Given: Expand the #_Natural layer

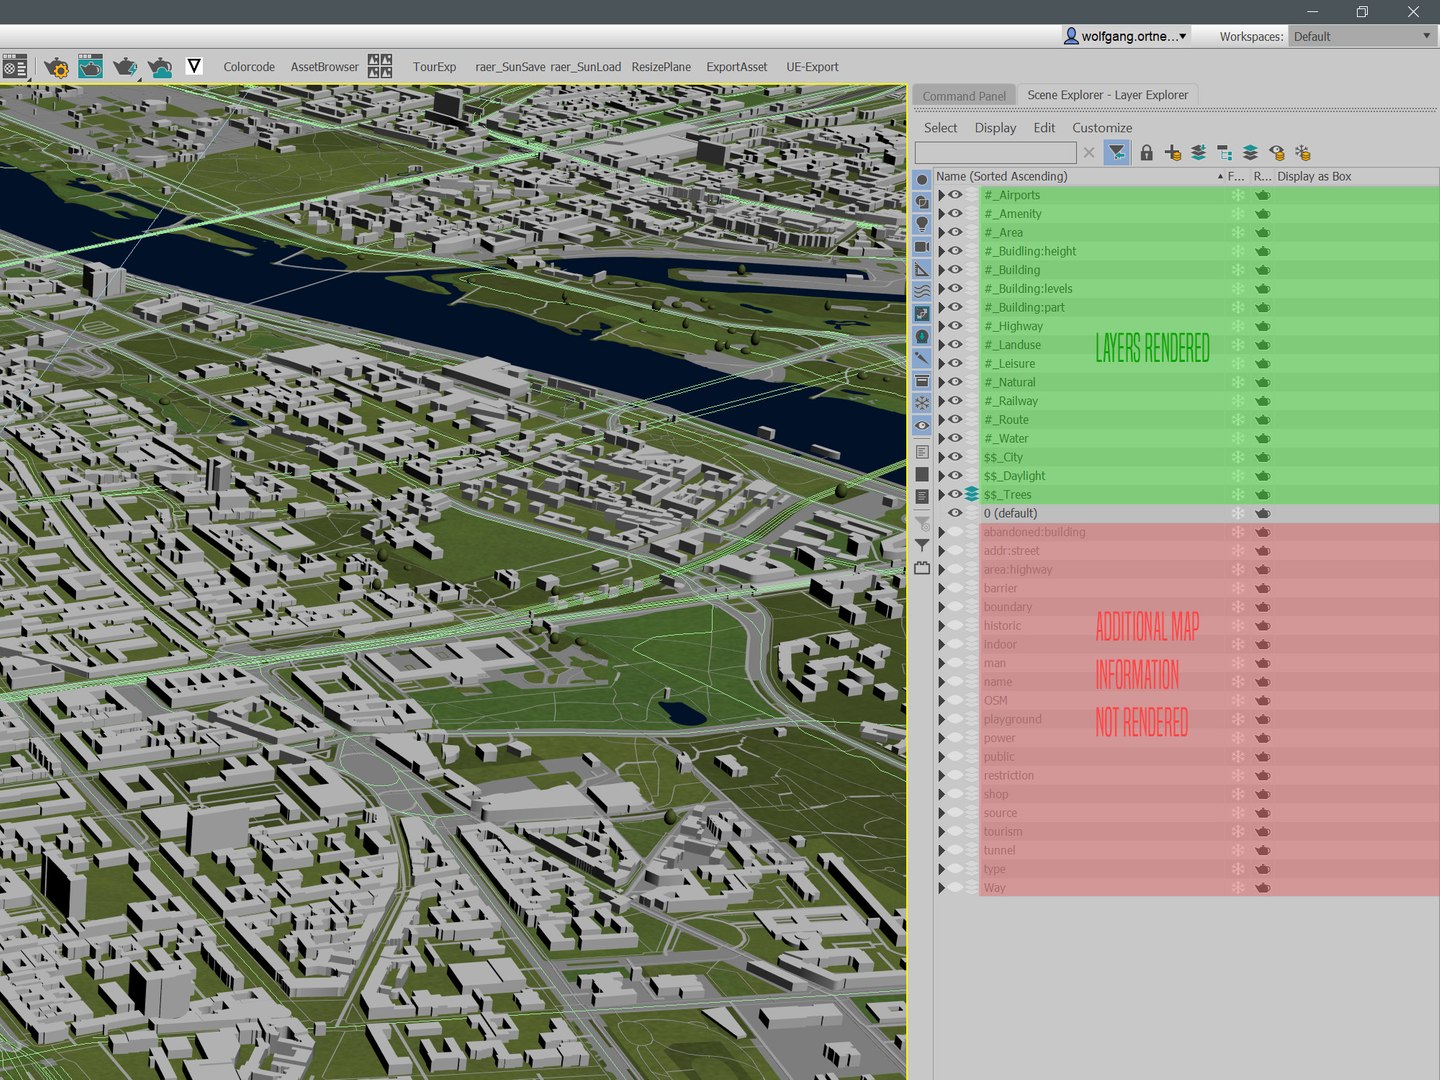Looking at the screenshot, I should [941, 382].
